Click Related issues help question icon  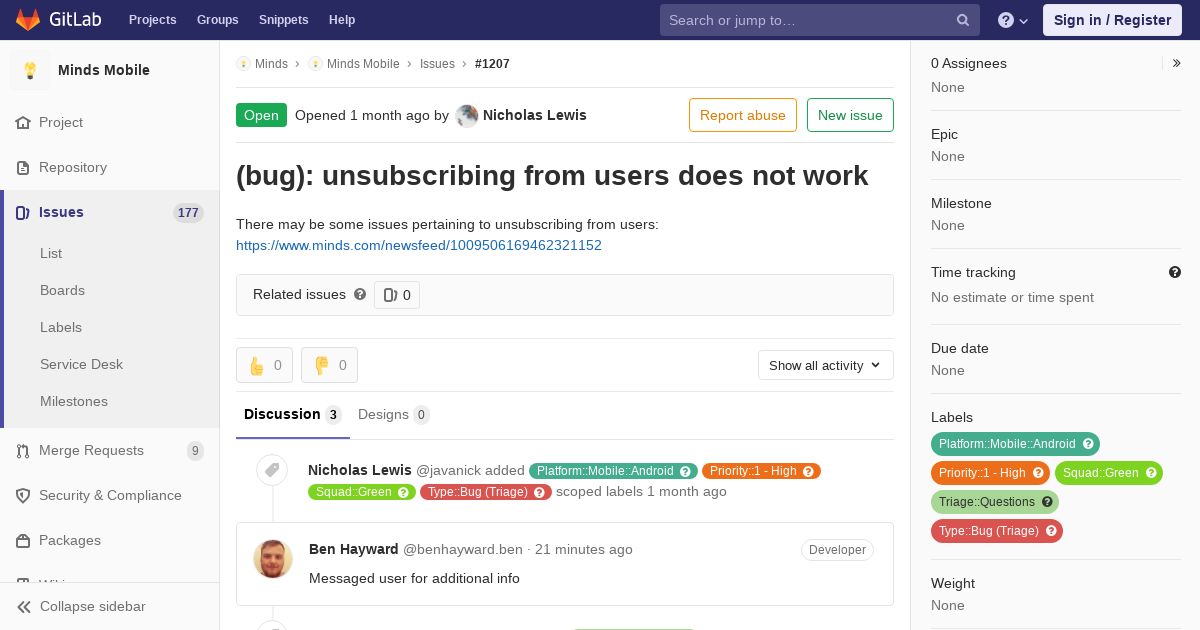360,294
